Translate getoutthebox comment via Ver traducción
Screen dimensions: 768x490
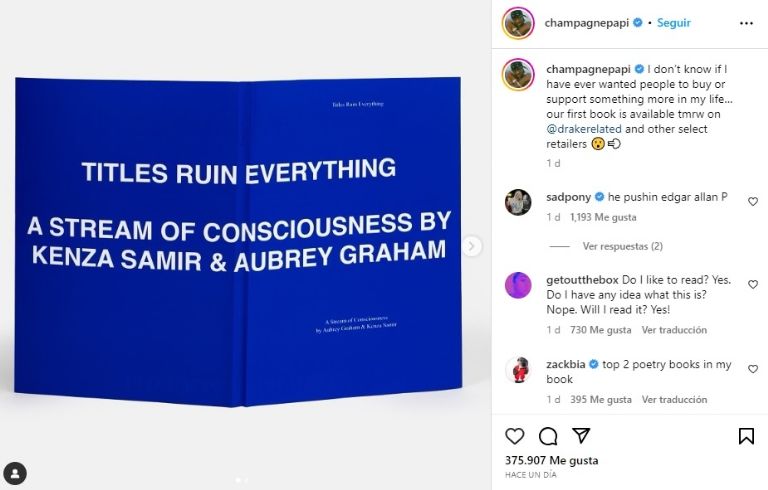[674, 330]
